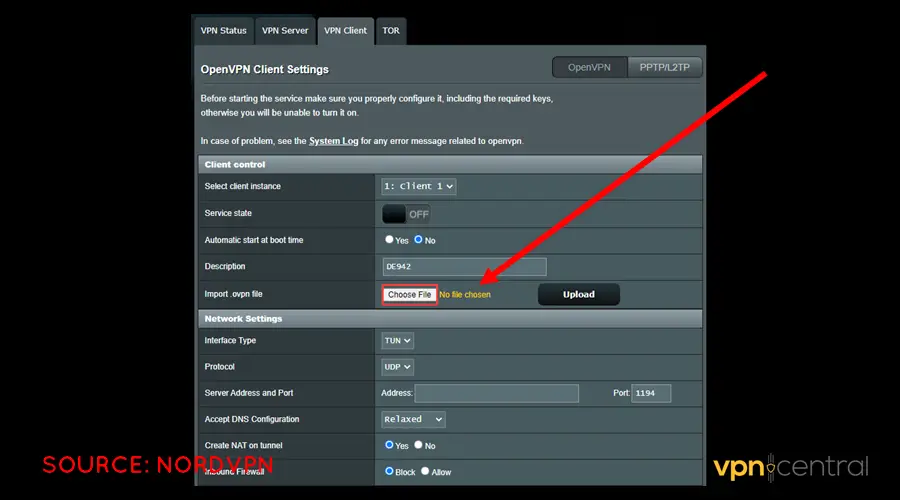Toggle the Service state switch
900x500 pixels.
point(406,214)
